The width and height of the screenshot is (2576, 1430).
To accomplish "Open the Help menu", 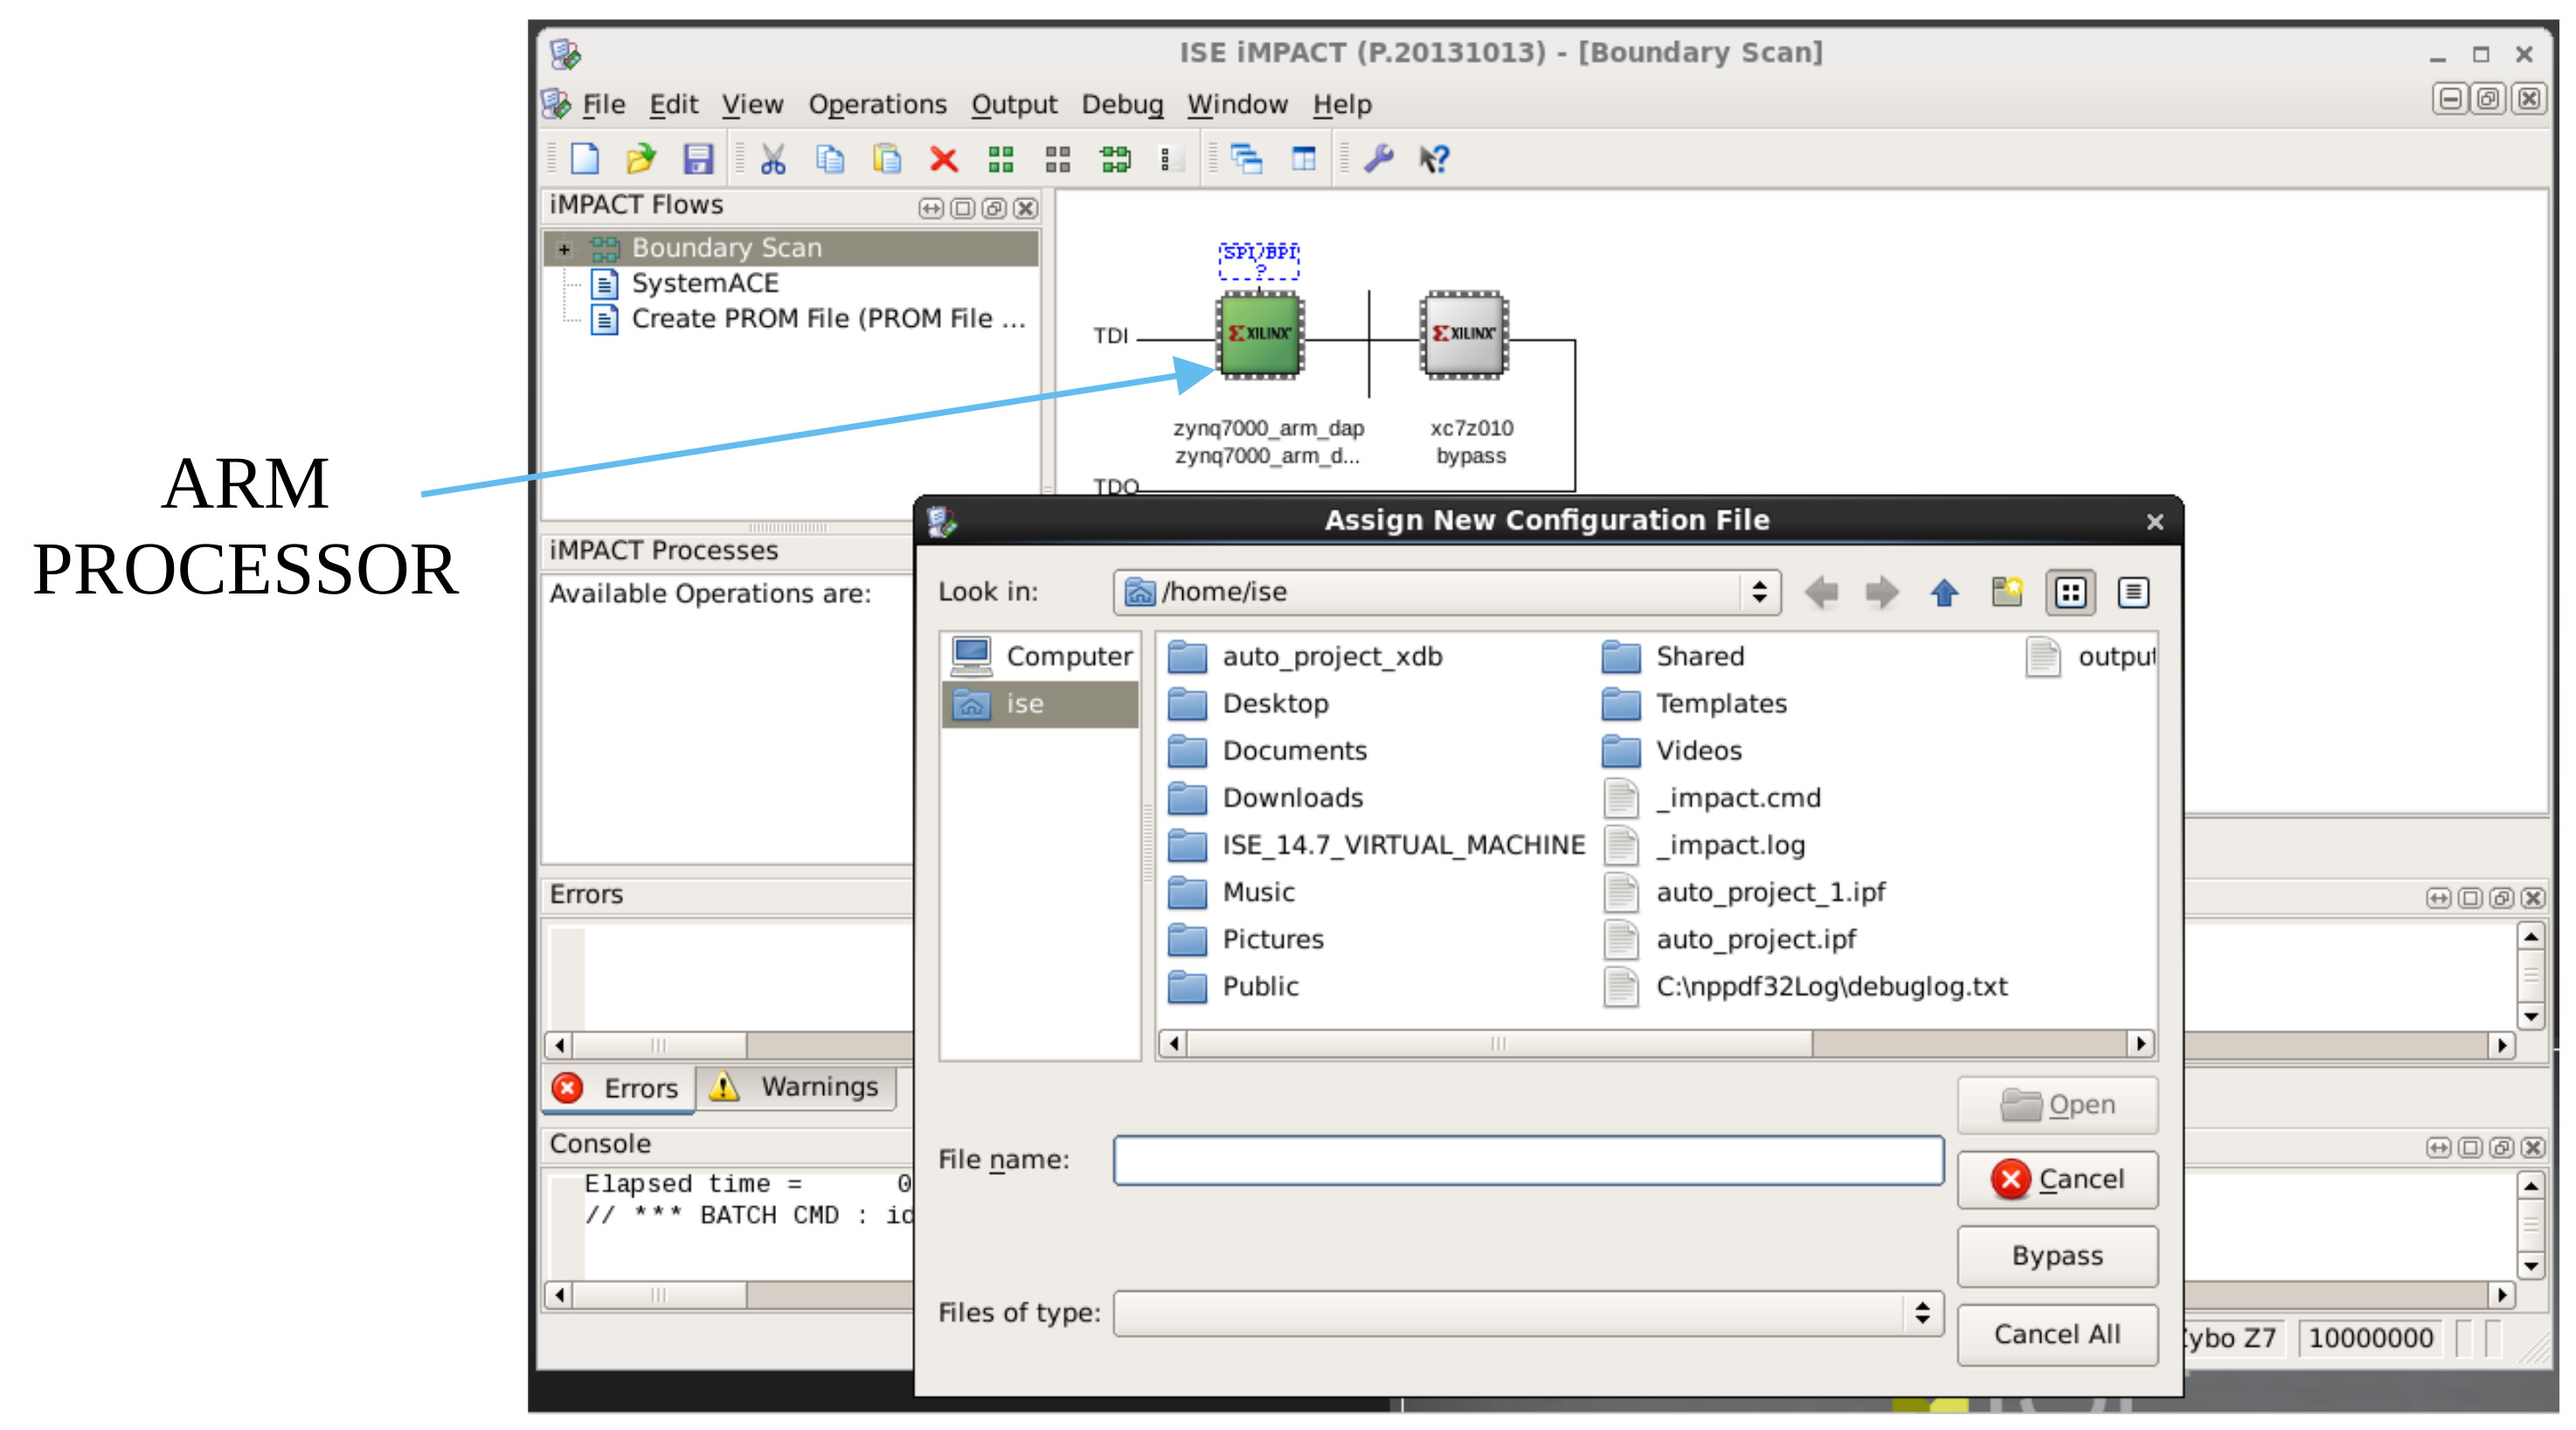I will tap(1342, 104).
